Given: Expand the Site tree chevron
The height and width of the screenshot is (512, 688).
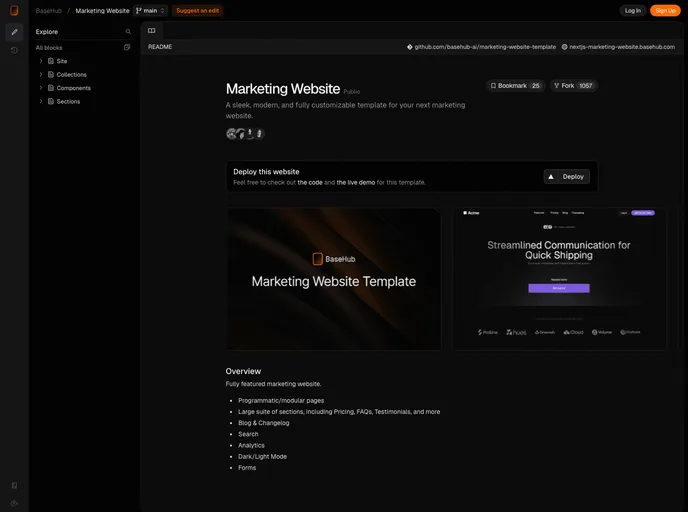Looking at the screenshot, I should click(41, 61).
